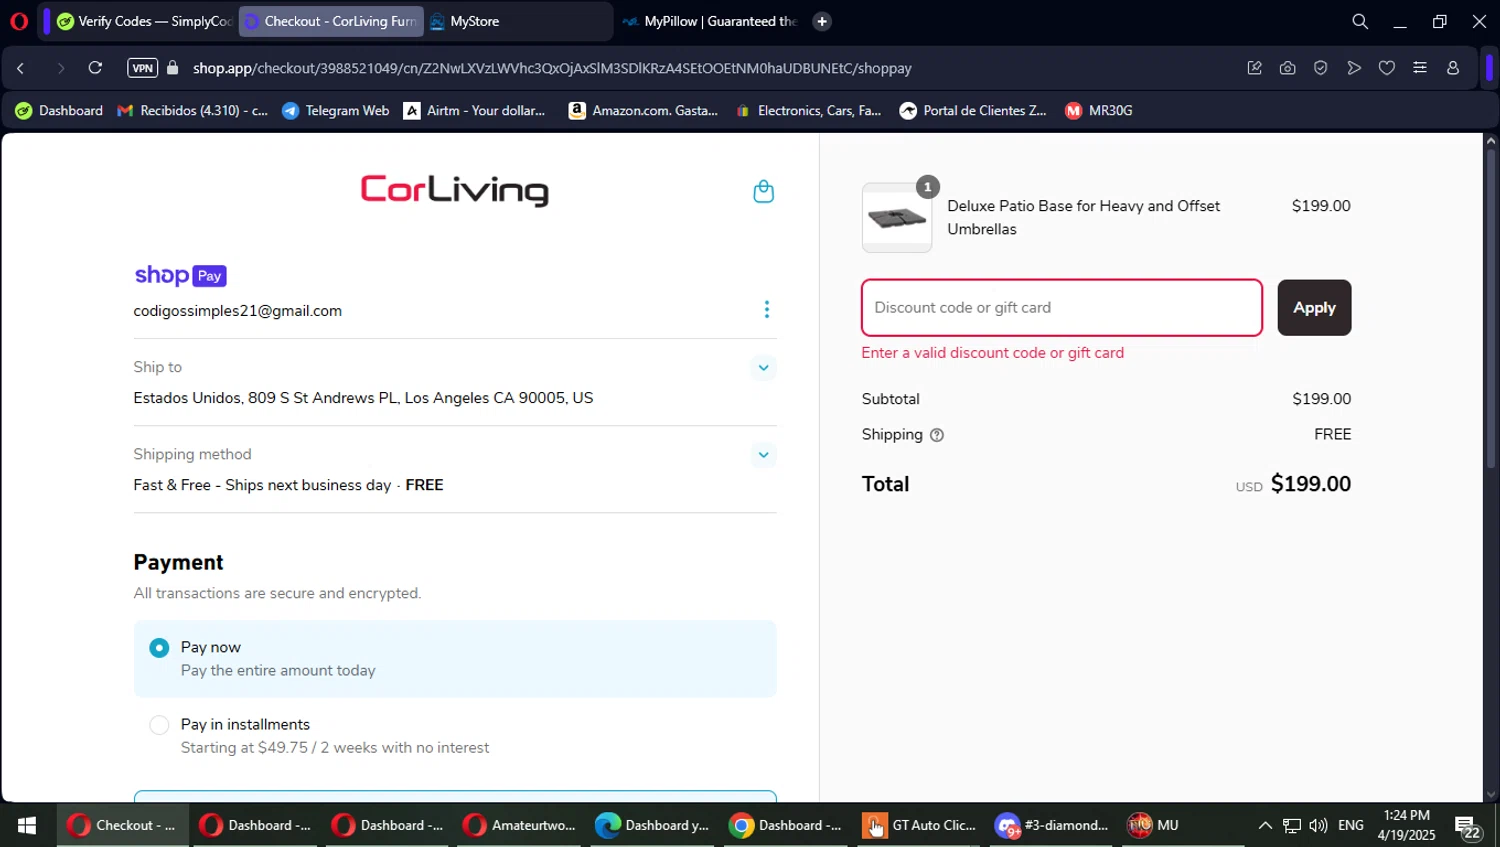The width and height of the screenshot is (1500, 847).
Task: Toggle the VPN badge
Action: click(142, 68)
